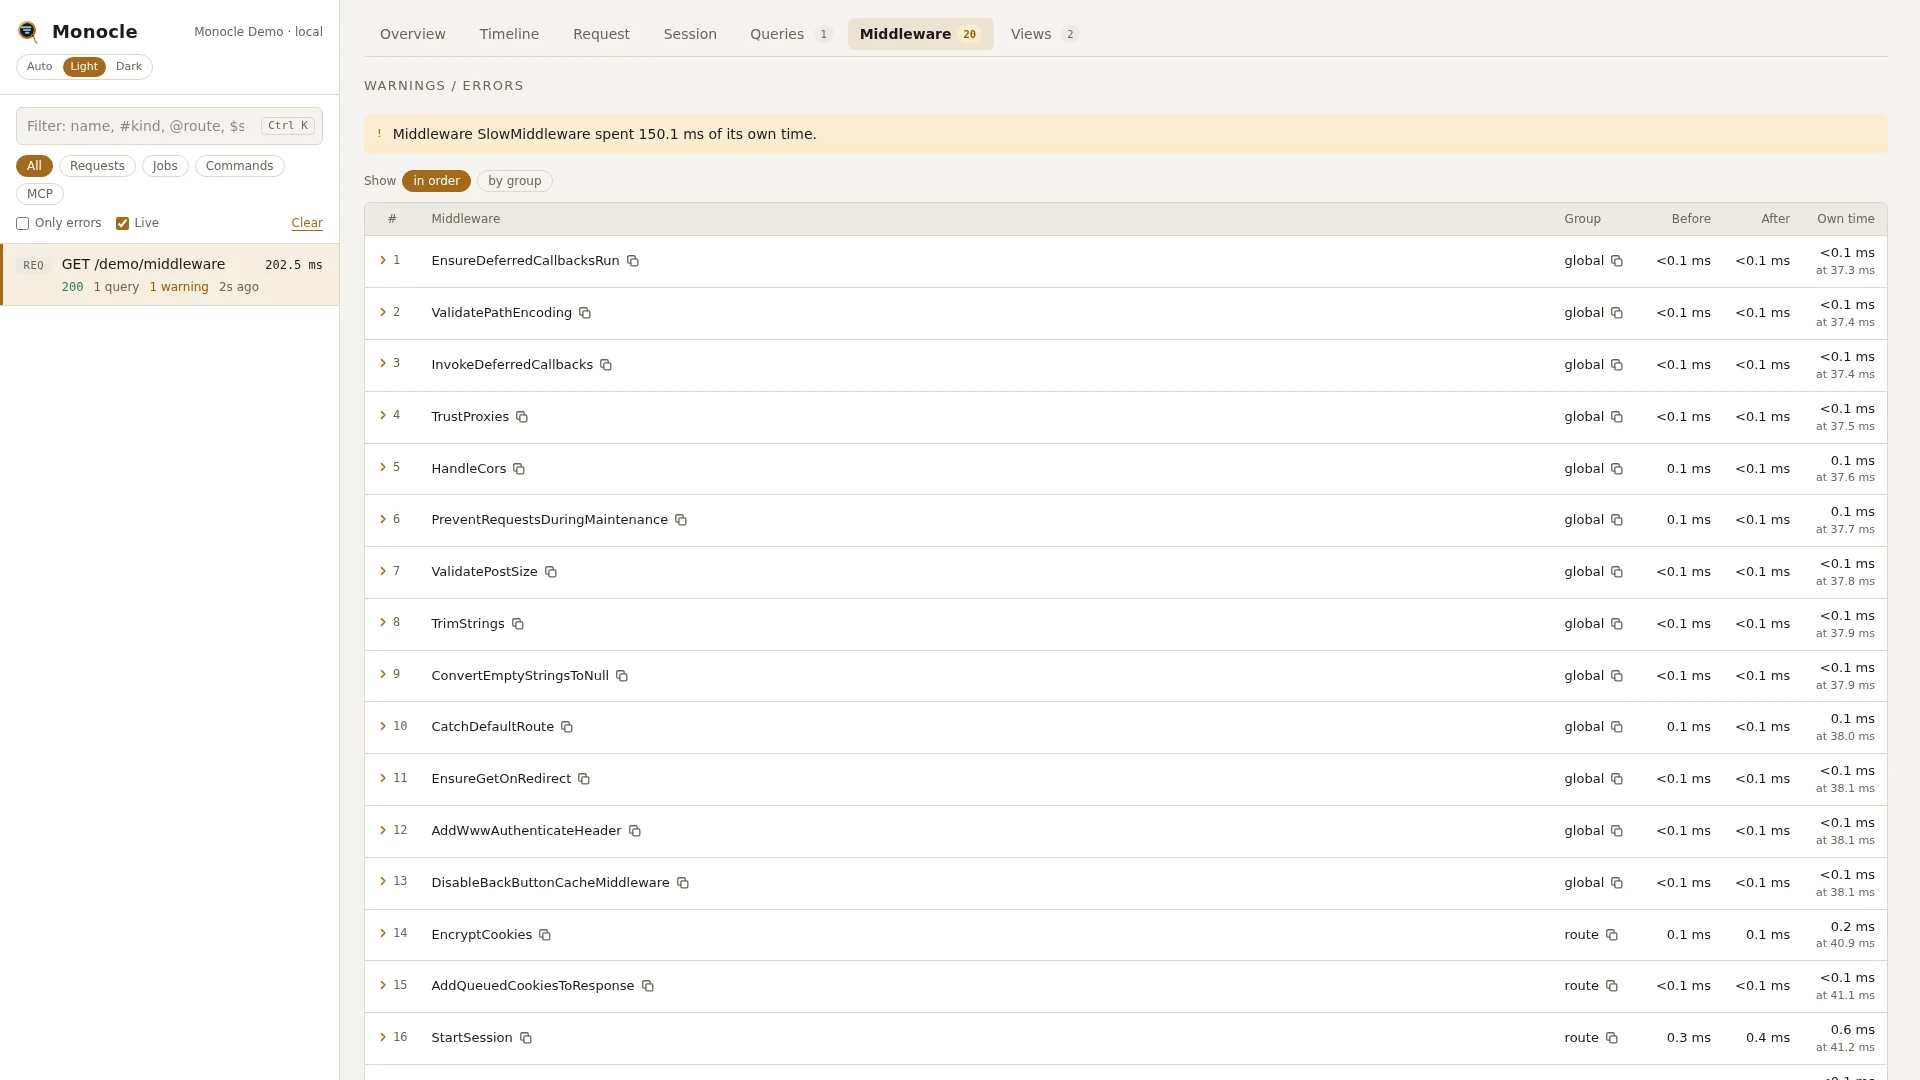1920x1080 pixels.
Task: Switch to the Queries tab
Action: [791, 34]
